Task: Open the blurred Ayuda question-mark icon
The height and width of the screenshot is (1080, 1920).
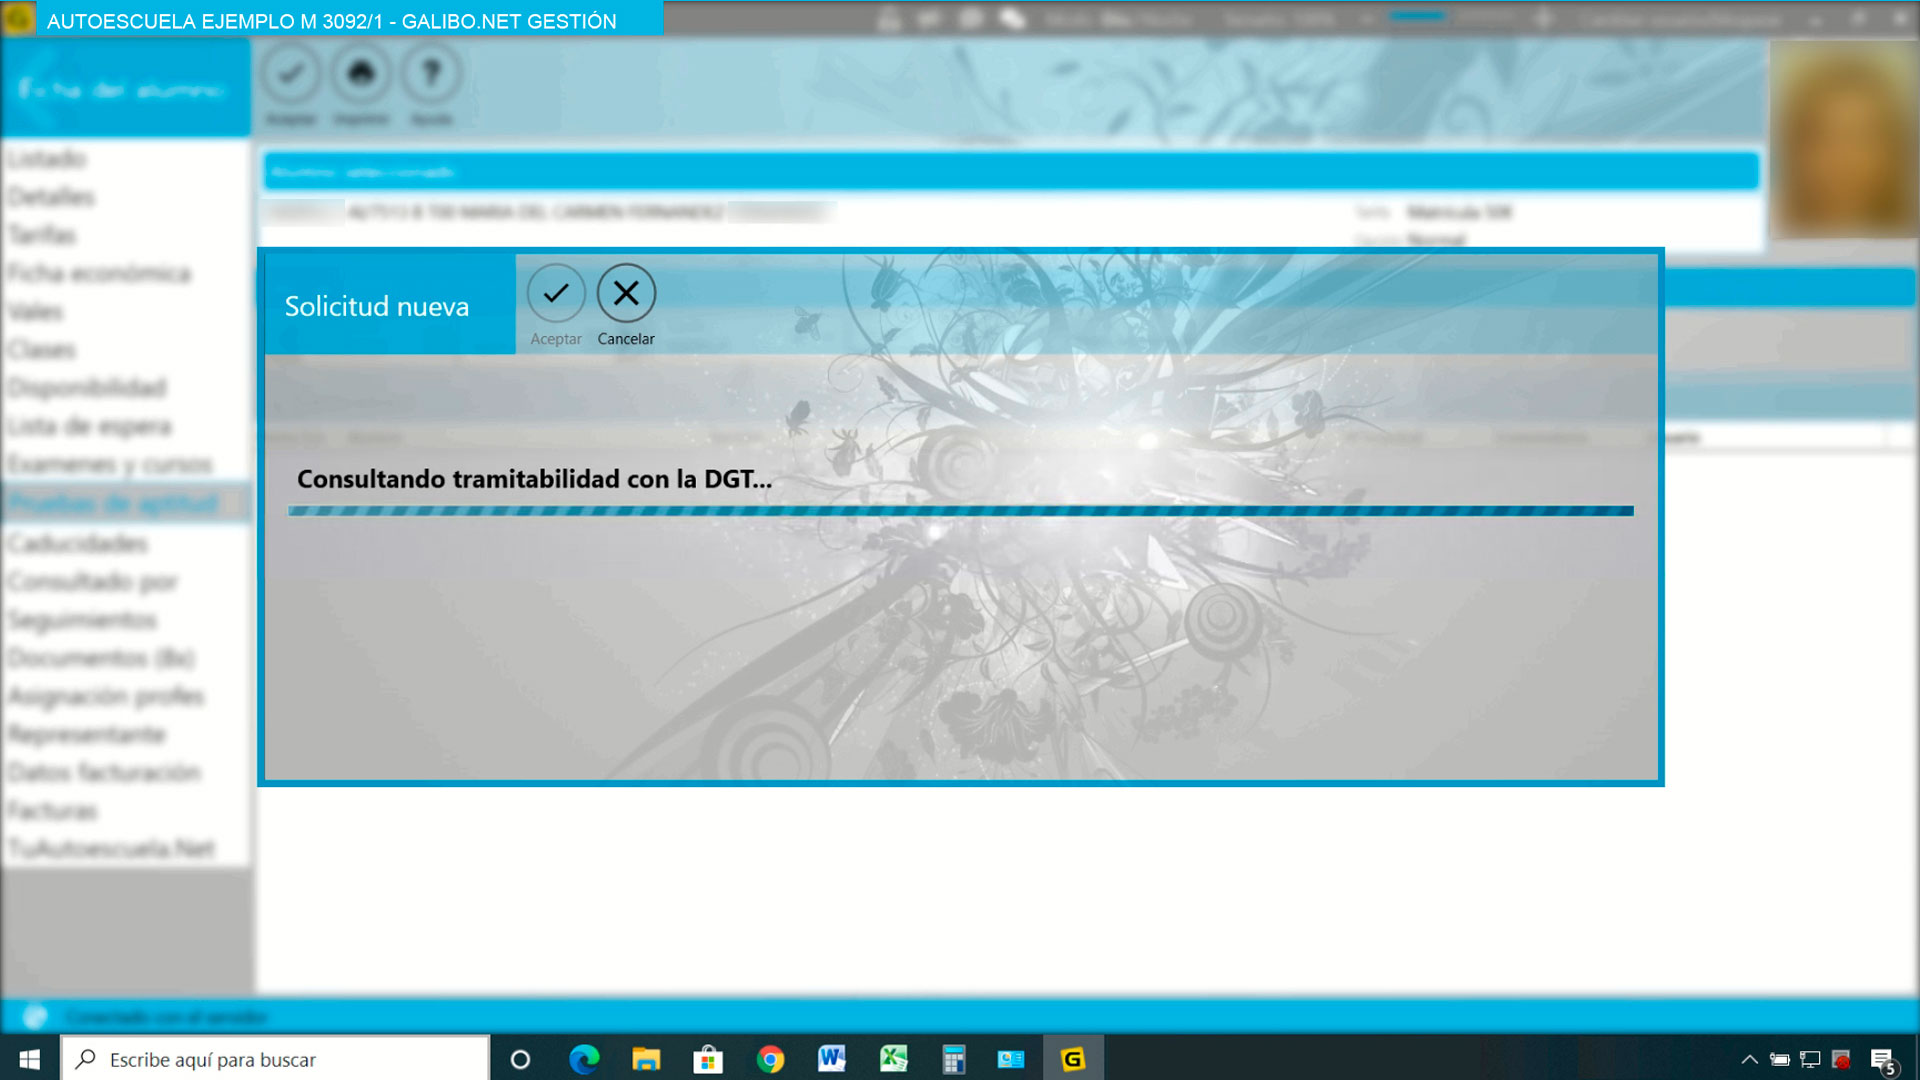Action: (x=431, y=73)
